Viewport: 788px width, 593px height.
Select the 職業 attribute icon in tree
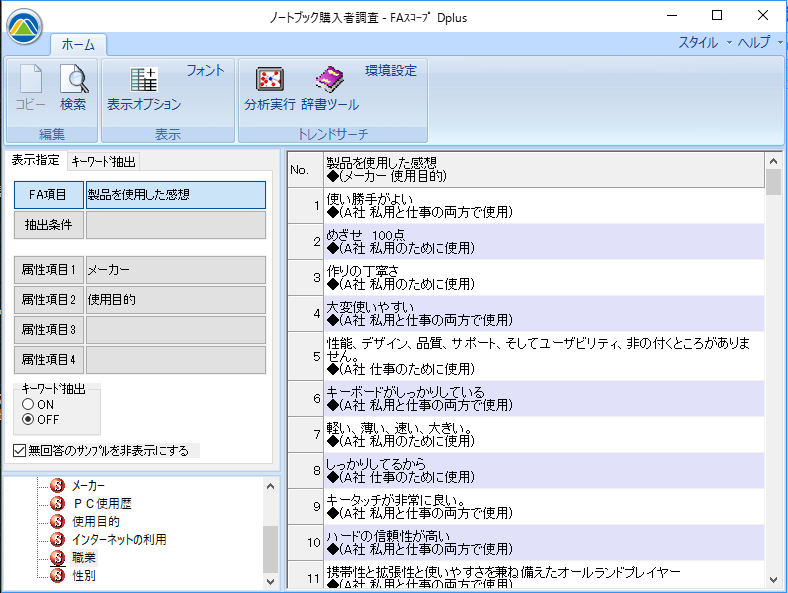pyautogui.click(x=58, y=557)
